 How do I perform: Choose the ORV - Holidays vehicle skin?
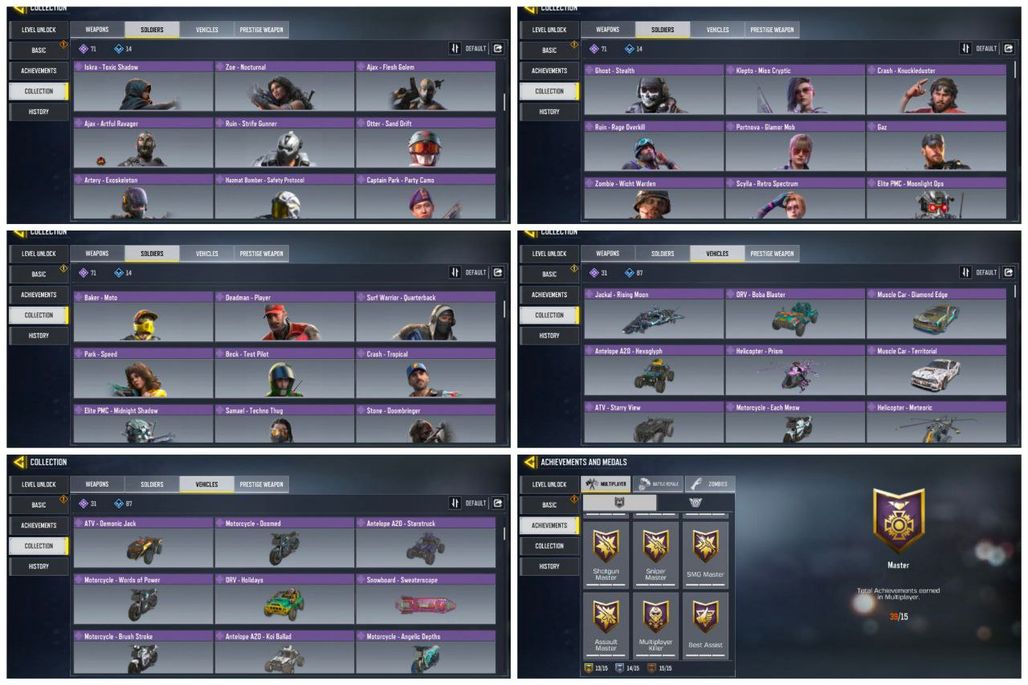(x=285, y=599)
